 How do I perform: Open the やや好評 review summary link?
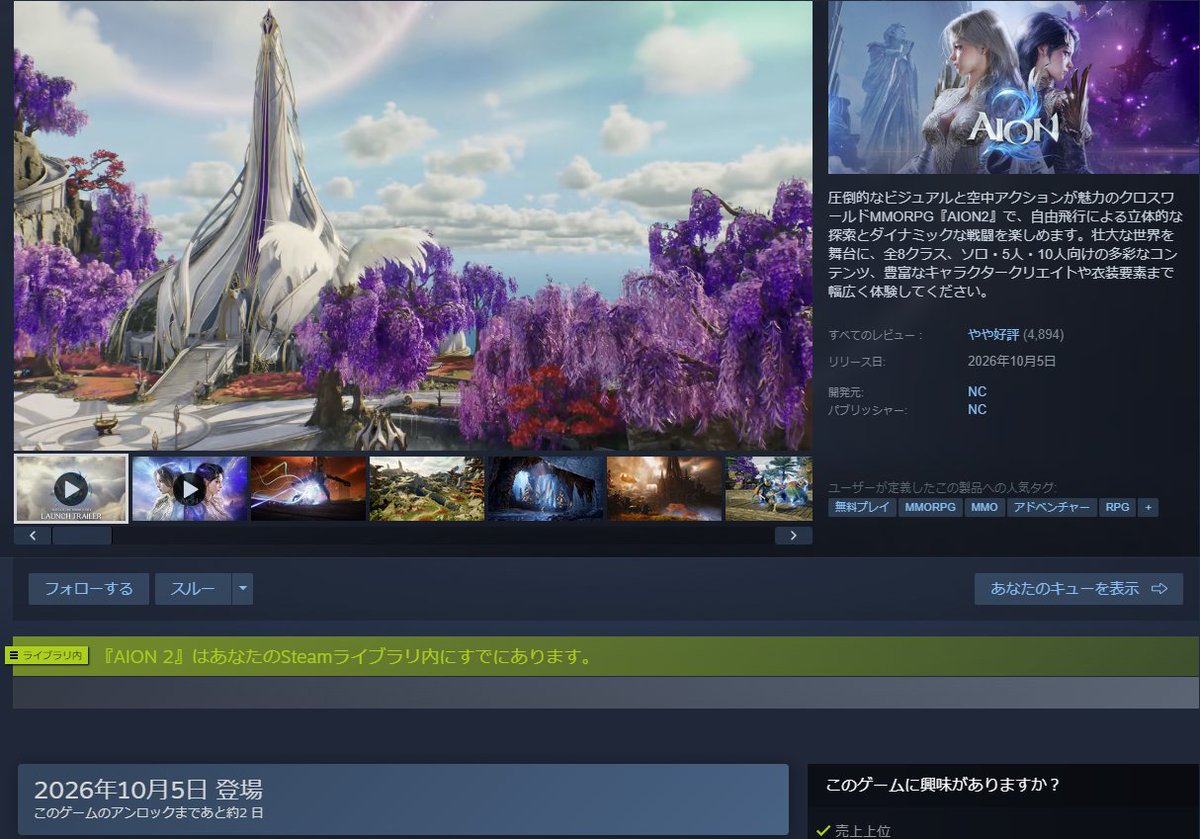click(x=992, y=335)
